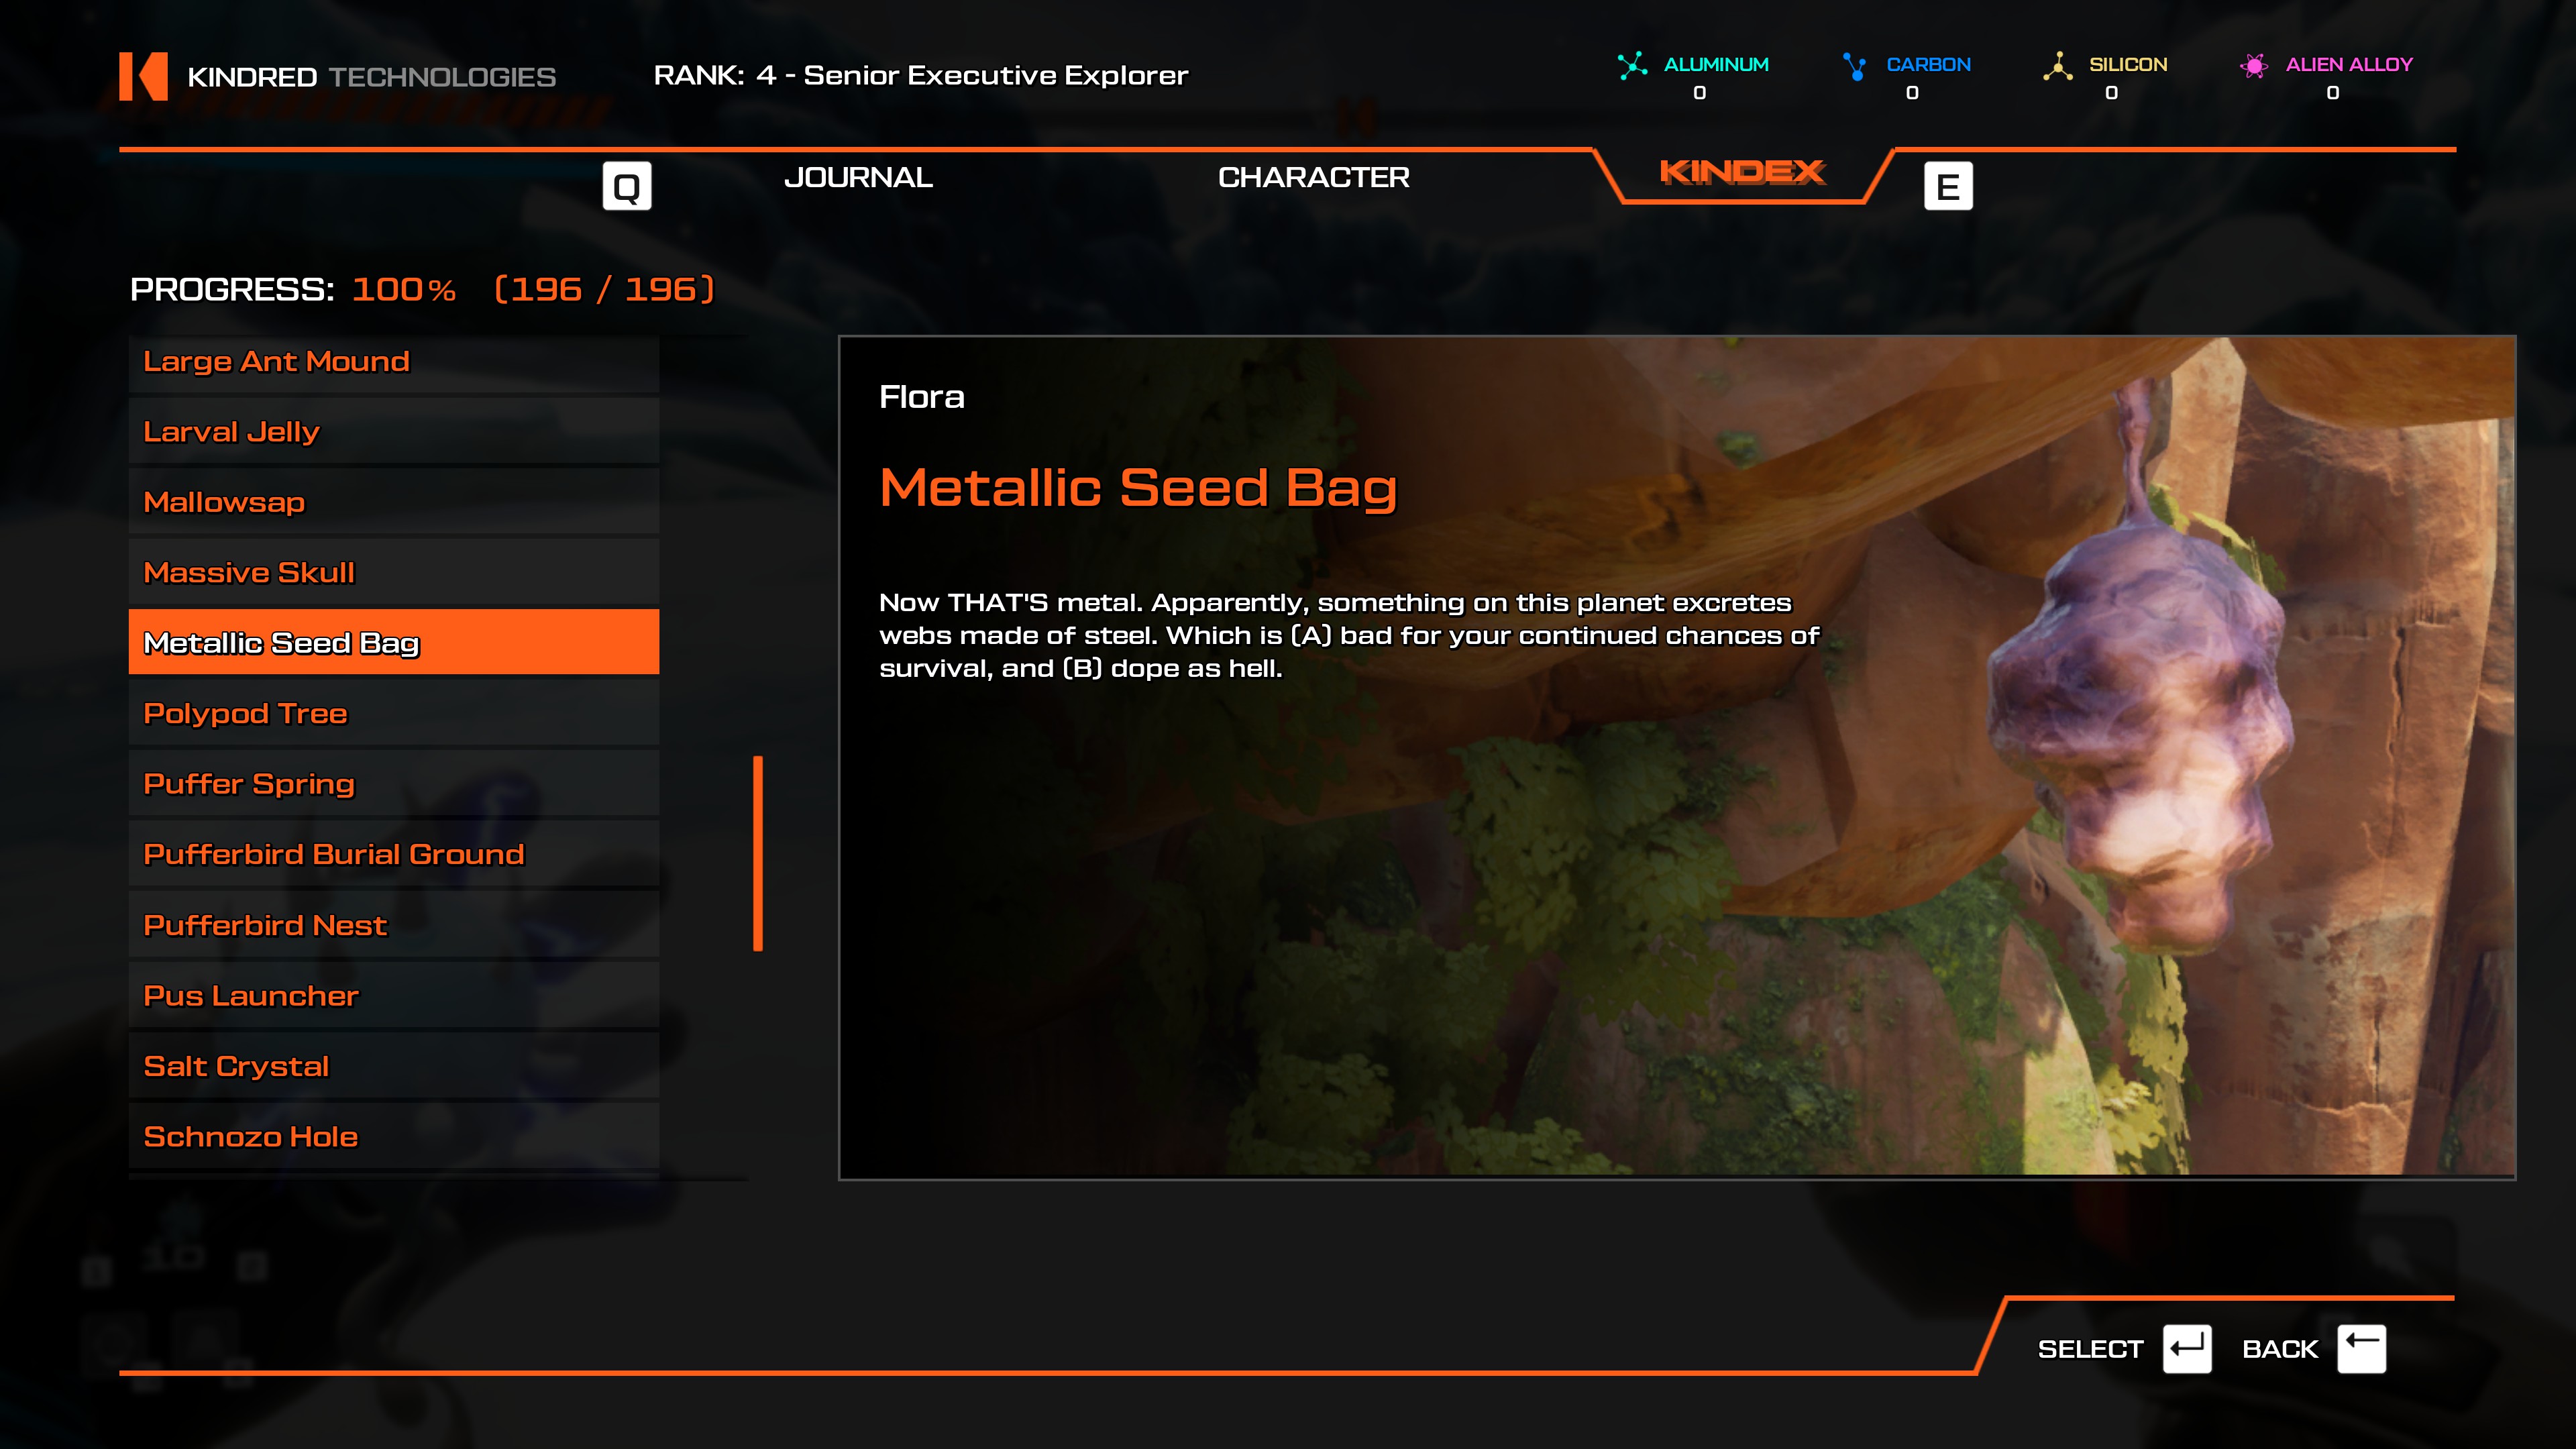2576x1449 pixels.
Task: Open the Kindex tab
Action: pyautogui.click(x=1742, y=172)
